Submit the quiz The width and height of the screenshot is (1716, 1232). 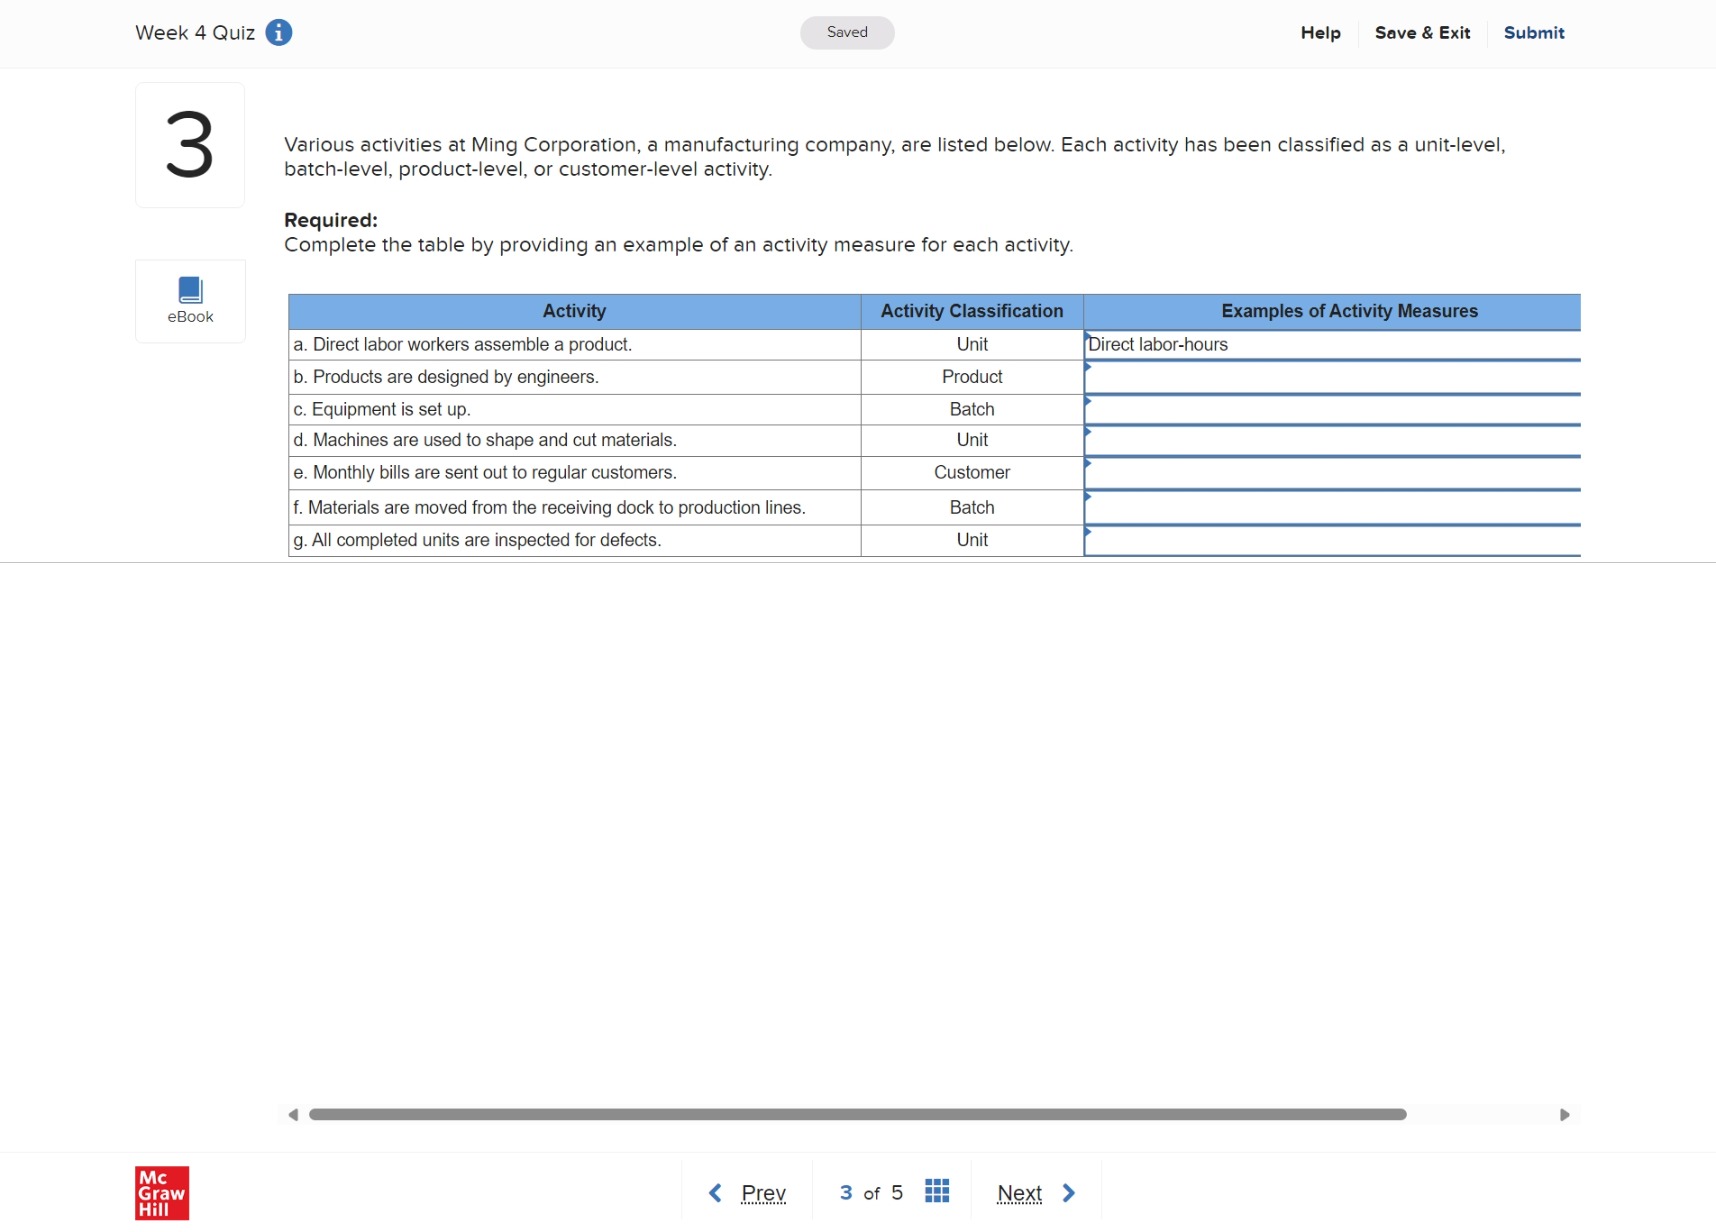coord(1534,32)
